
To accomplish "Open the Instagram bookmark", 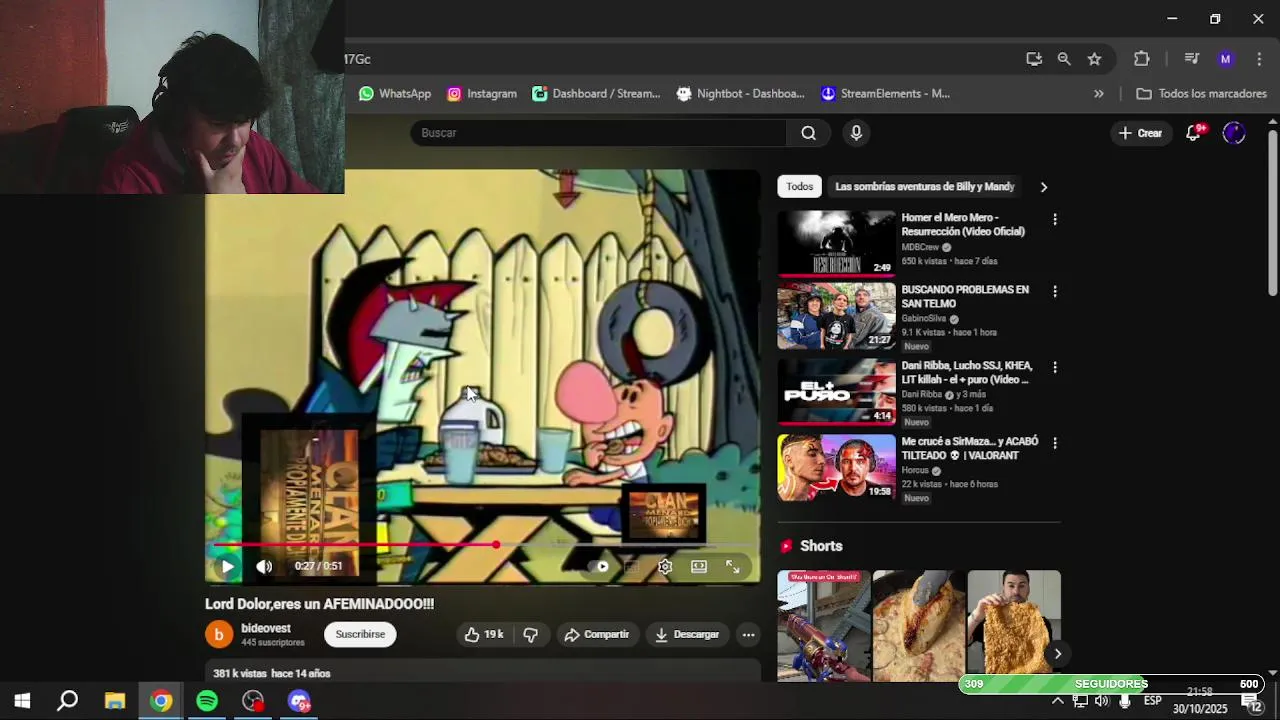I will tap(482, 94).
